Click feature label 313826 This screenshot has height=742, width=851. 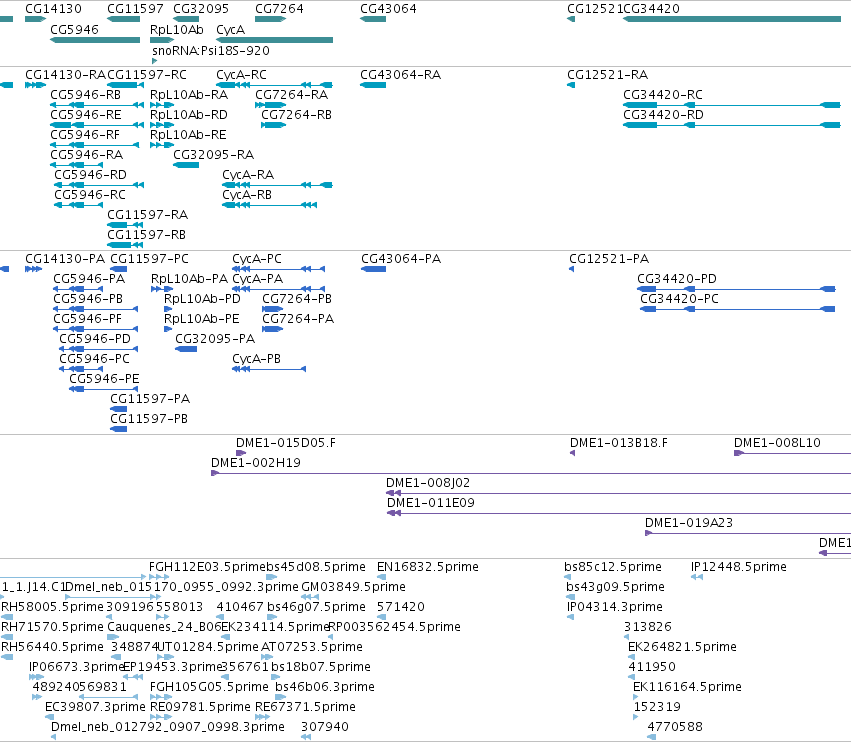[647, 627]
